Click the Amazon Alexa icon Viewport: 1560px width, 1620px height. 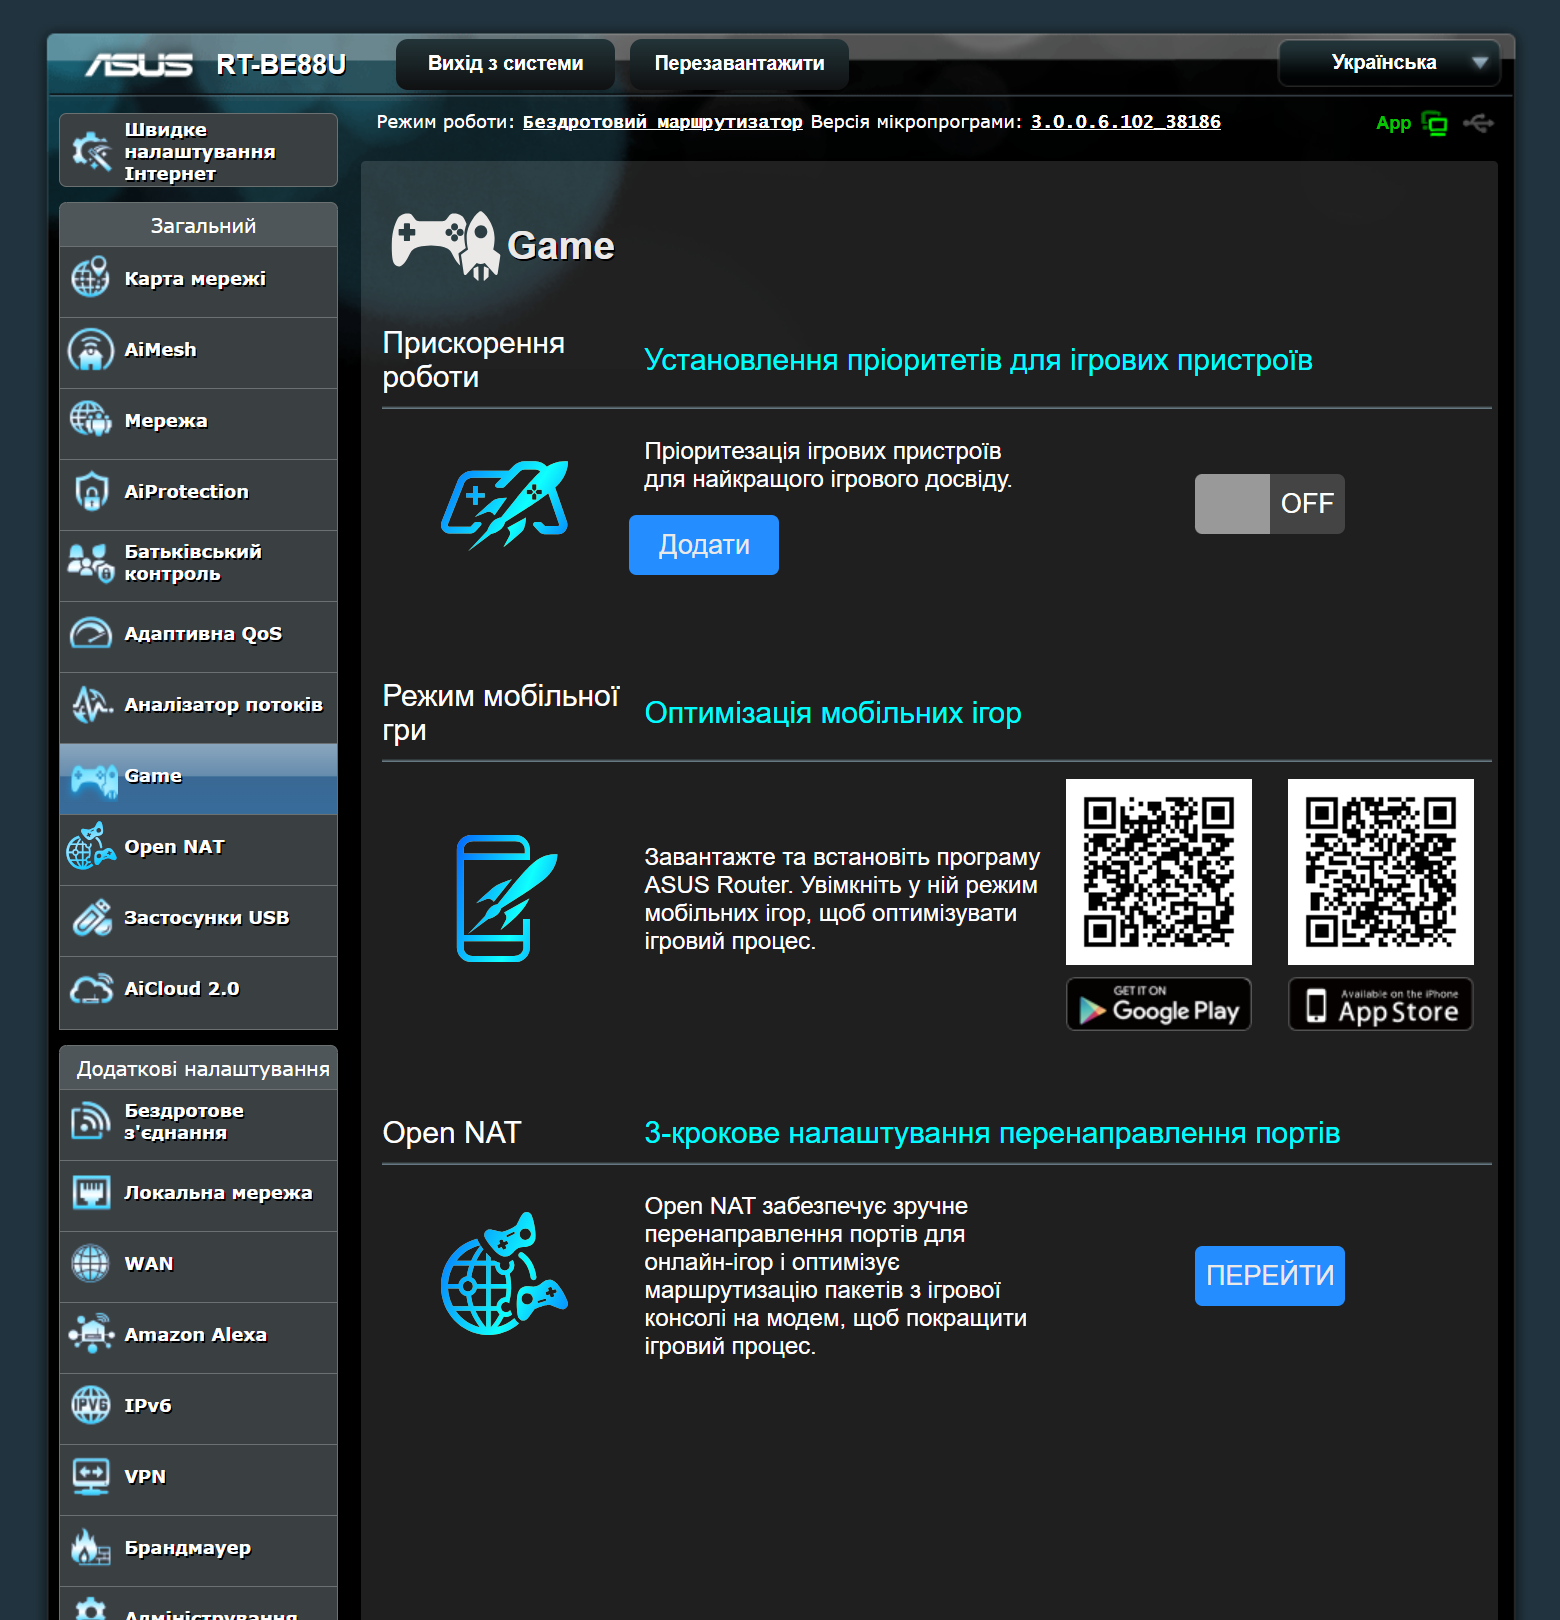click(x=91, y=1334)
